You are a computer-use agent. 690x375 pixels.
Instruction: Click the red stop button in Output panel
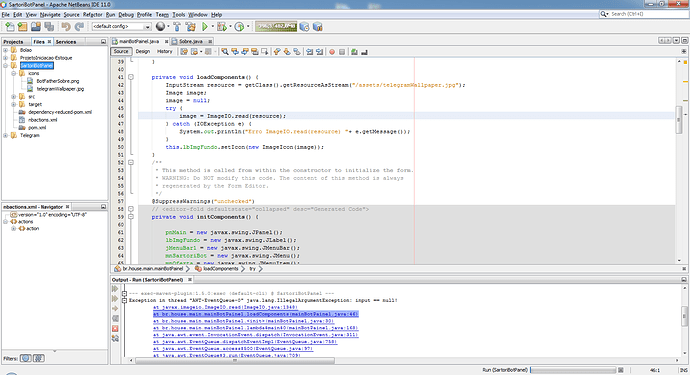[115, 329]
